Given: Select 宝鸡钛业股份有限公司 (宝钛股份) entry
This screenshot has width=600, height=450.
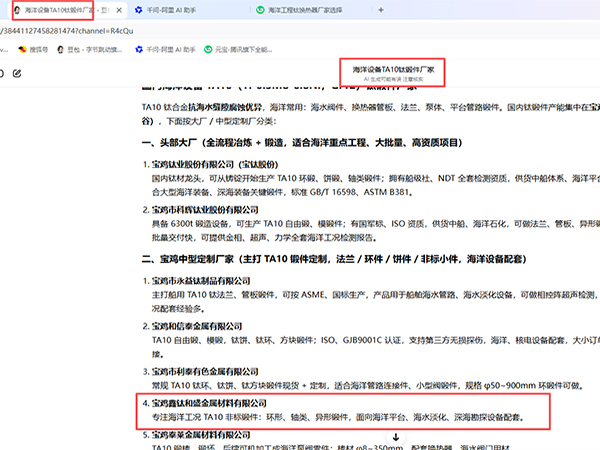Looking at the screenshot, I should coord(215,165).
